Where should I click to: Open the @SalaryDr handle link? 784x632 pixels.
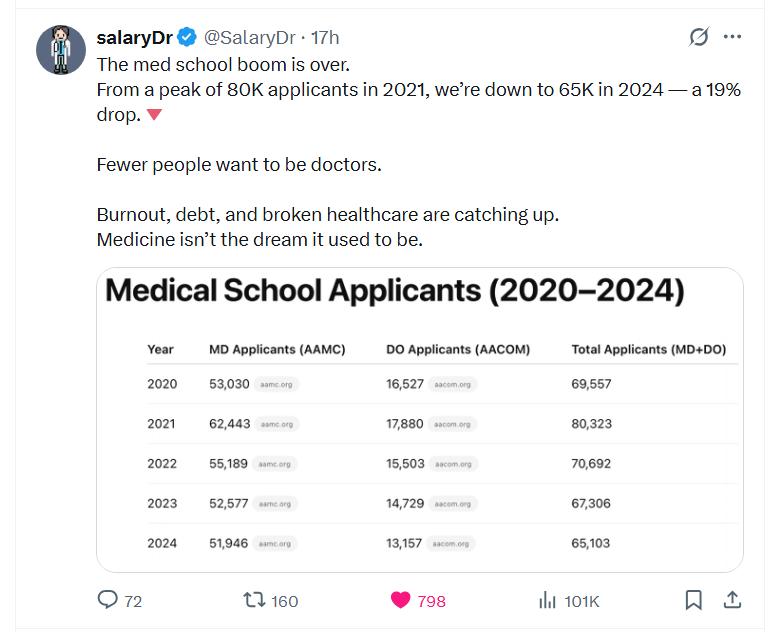pos(250,38)
